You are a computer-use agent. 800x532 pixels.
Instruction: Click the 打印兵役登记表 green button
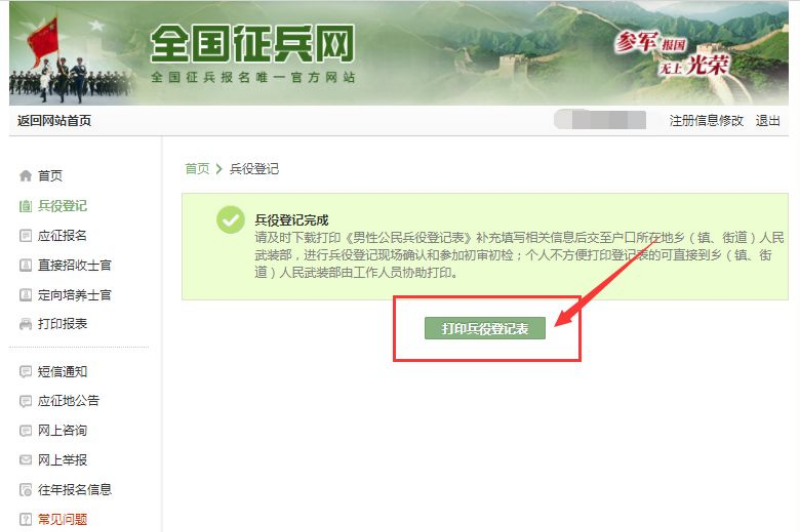coord(485,328)
